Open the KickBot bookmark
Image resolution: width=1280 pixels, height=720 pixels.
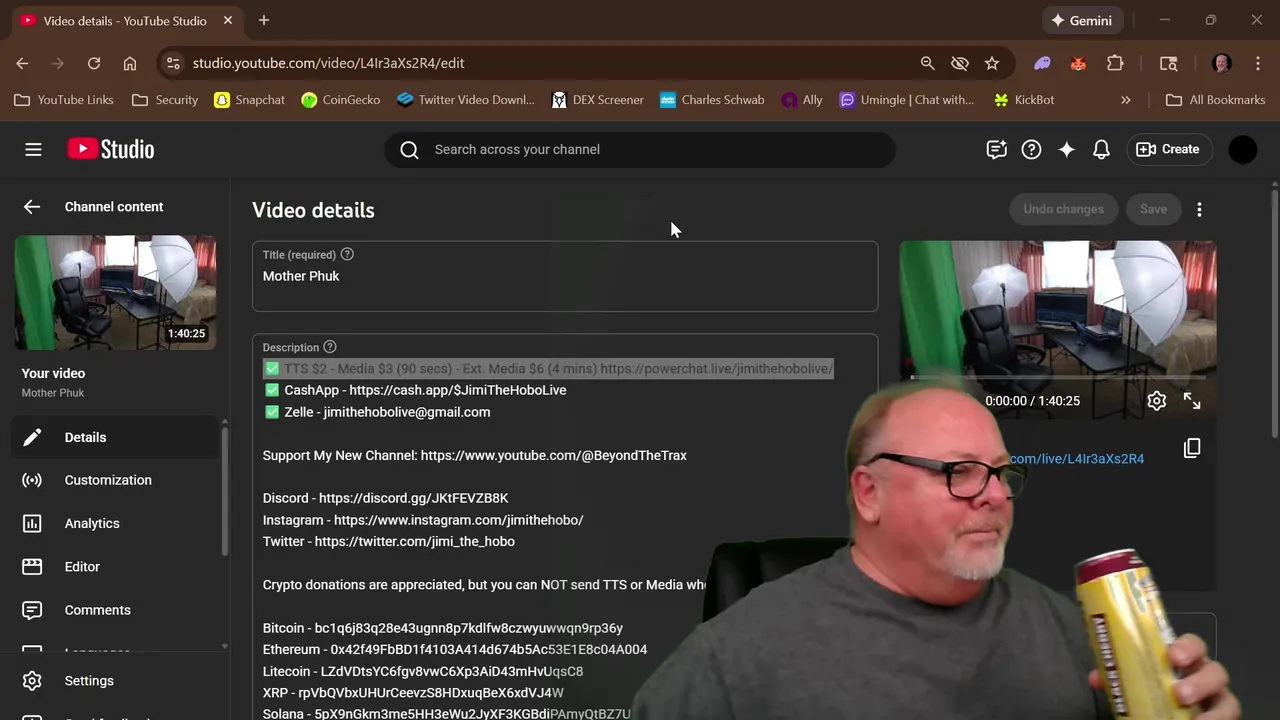click(1024, 100)
